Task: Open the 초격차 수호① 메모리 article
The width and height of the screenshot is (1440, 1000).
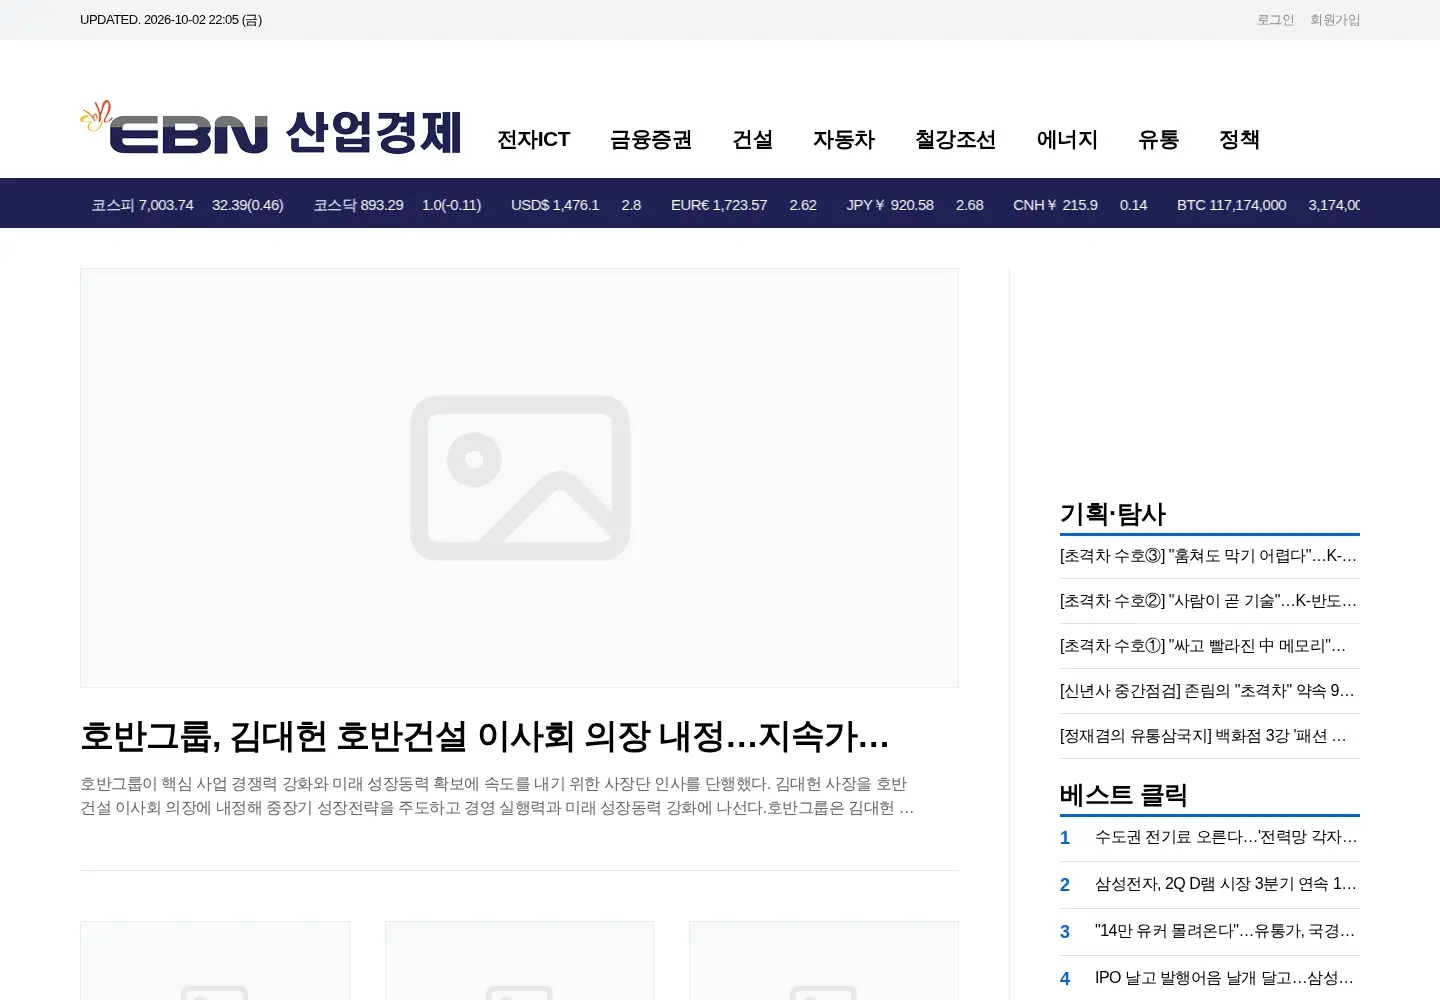Action: pyautogui.click(x=1204, y=646)
